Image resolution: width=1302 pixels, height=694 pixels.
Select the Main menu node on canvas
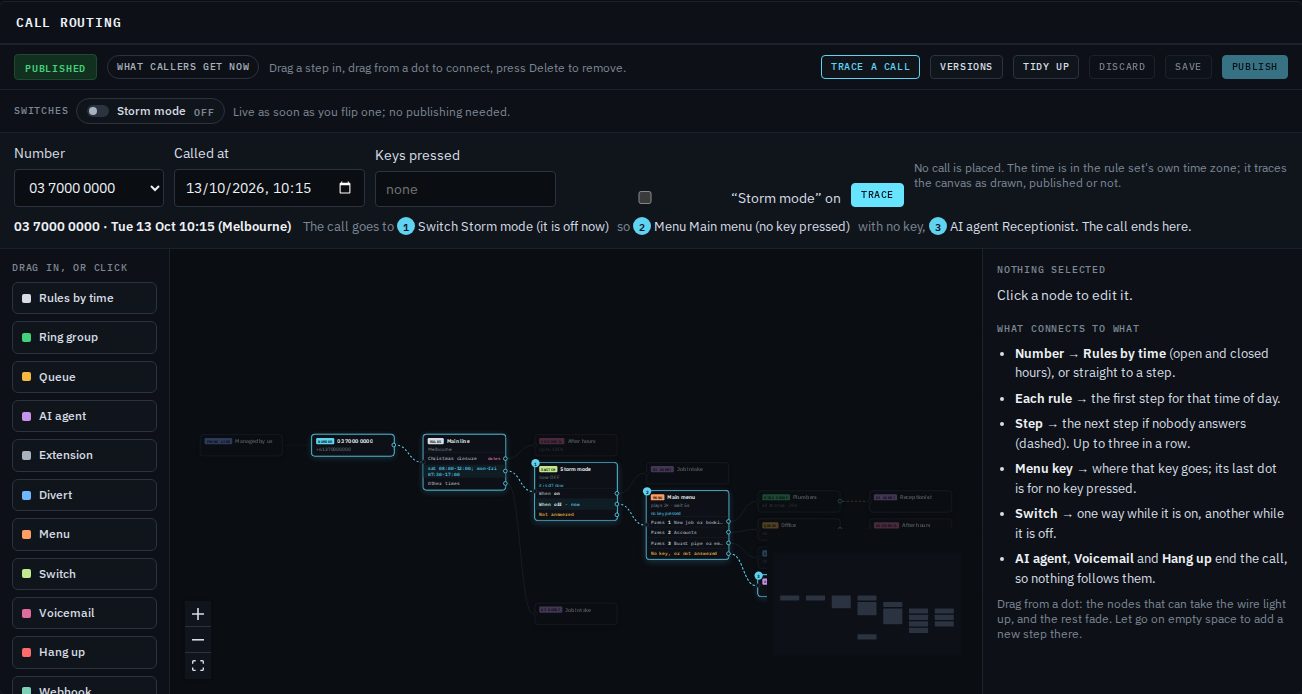(688, 524)
